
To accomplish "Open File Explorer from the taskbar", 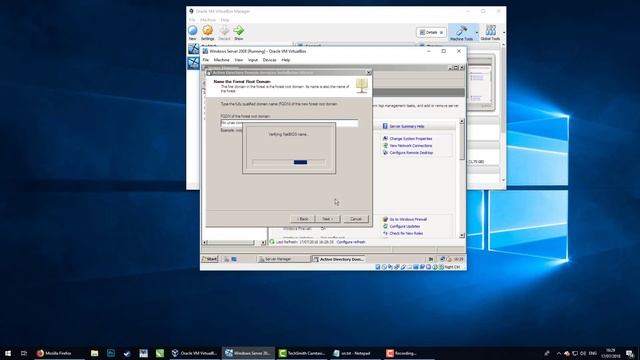I will pos(94,353).
